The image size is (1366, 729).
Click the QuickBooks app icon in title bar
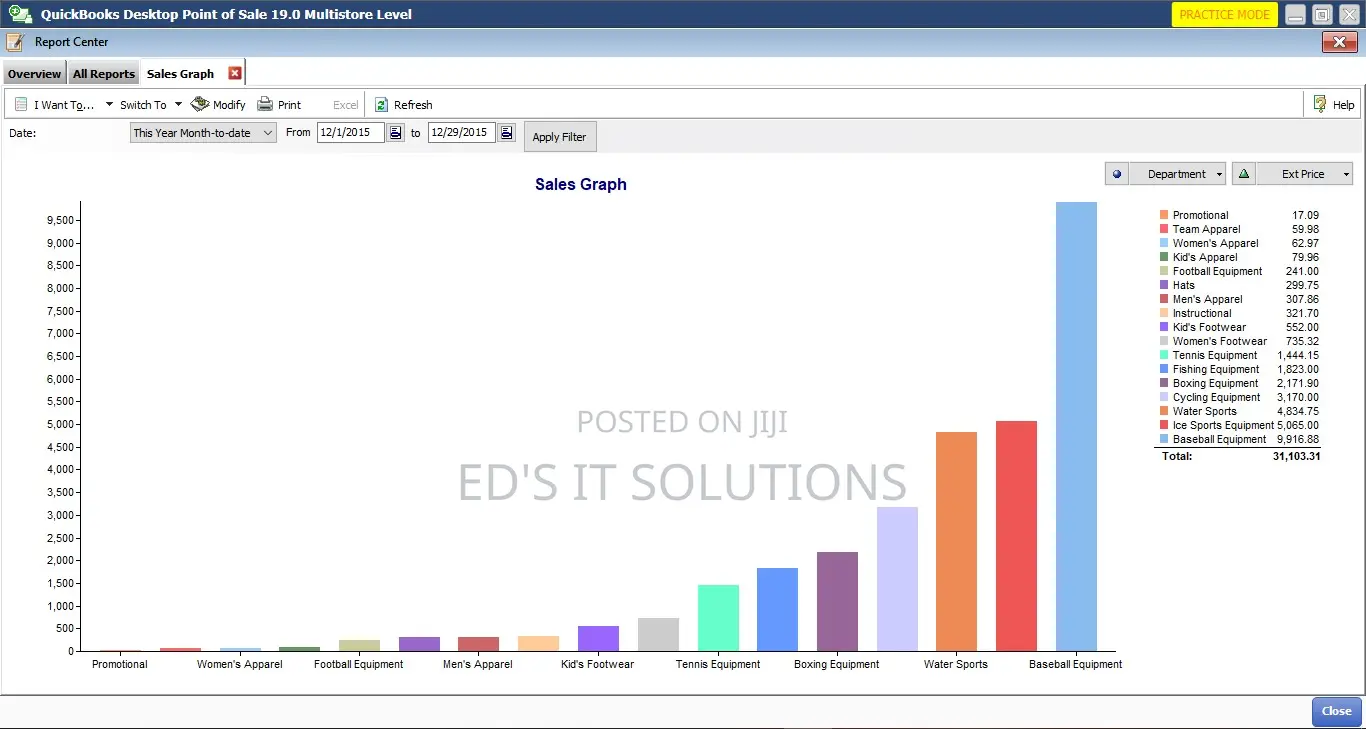coord(20,14)
